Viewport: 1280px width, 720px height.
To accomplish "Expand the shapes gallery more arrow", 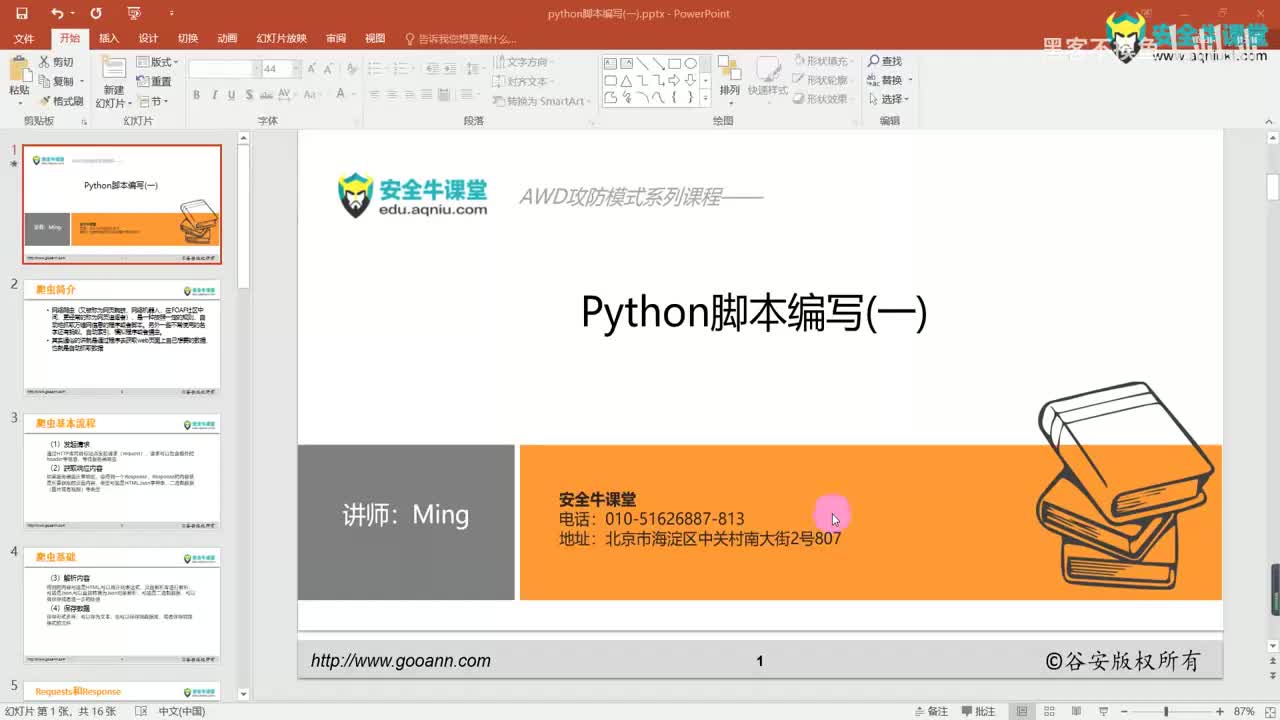I will coord(705,98).
